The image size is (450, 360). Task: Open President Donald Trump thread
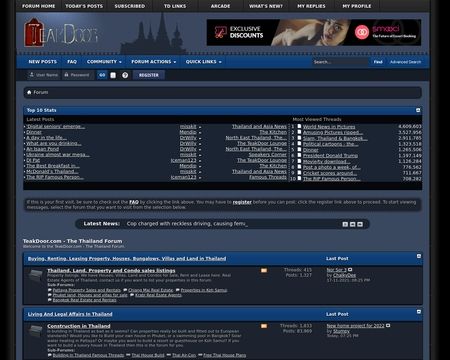click(330, 156)
